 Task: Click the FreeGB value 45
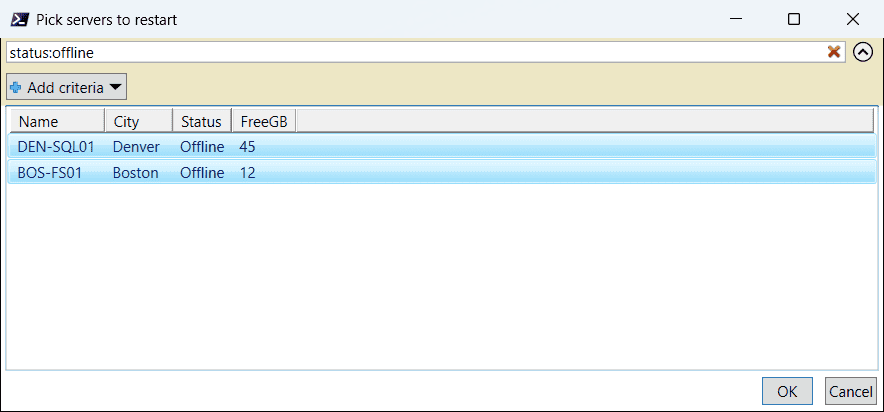pyautogui.click(x=247, y=147)
